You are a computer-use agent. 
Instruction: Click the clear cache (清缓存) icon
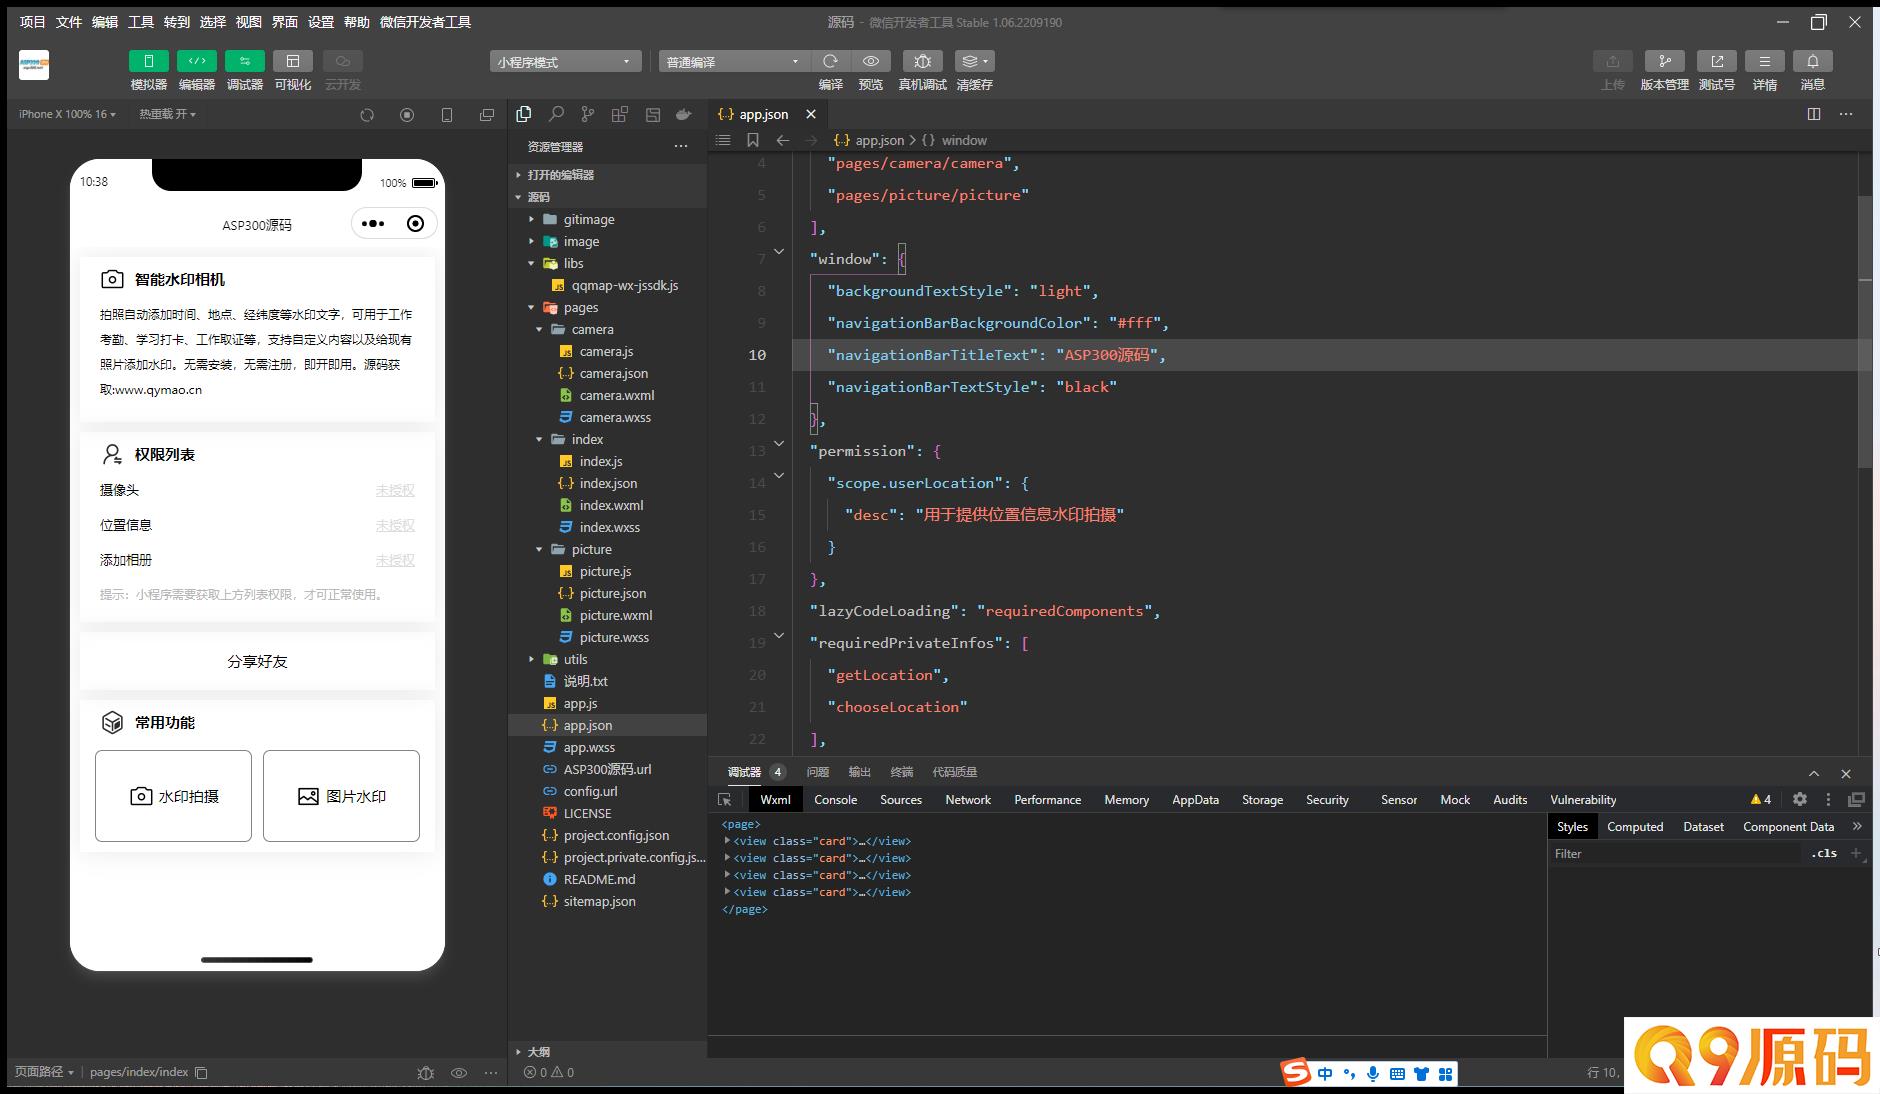[x=974, y=61]
